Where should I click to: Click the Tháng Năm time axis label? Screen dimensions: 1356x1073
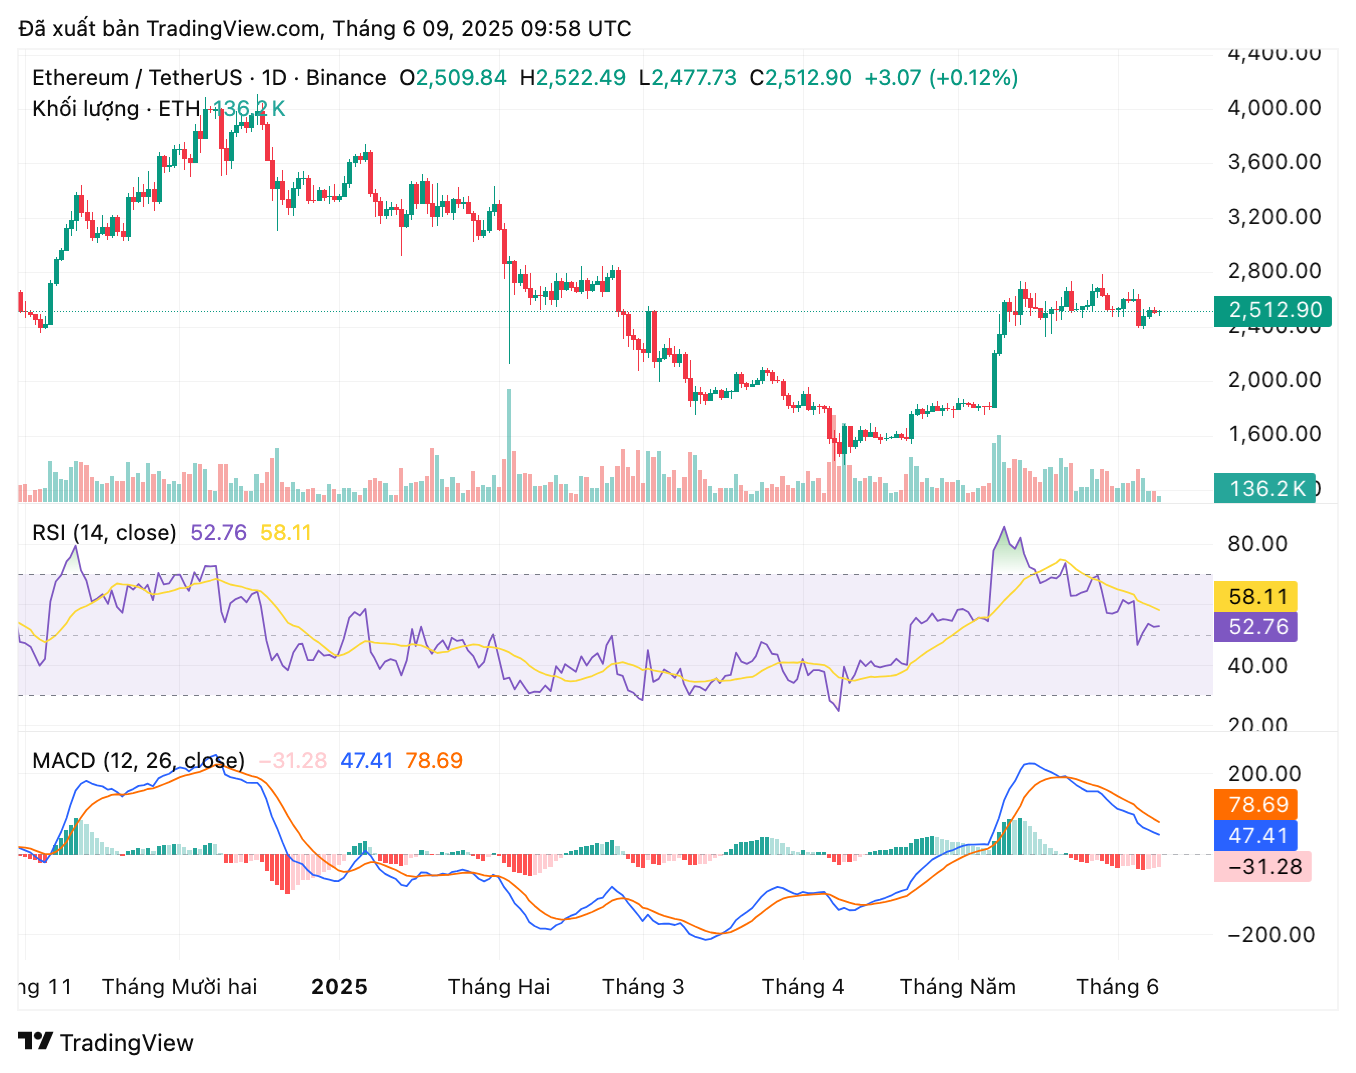[x=957, y=987]
